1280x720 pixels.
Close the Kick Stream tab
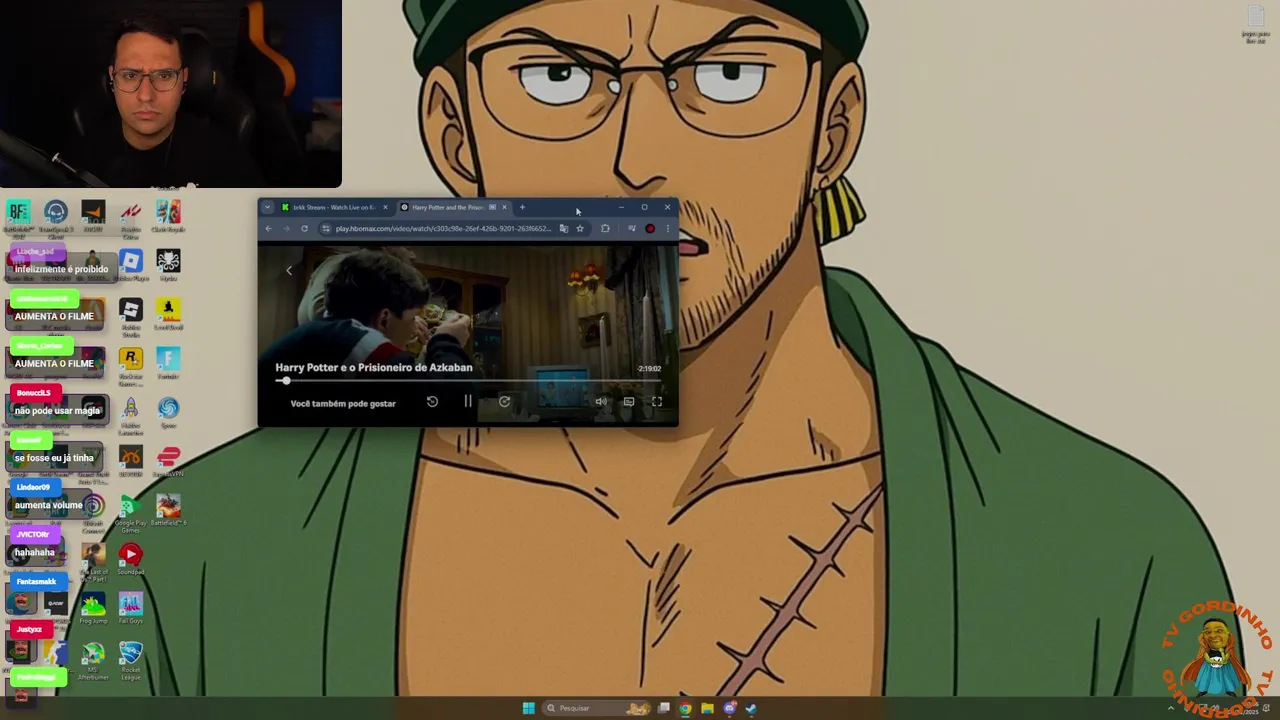pyautogui.click(x=385, y=207)
